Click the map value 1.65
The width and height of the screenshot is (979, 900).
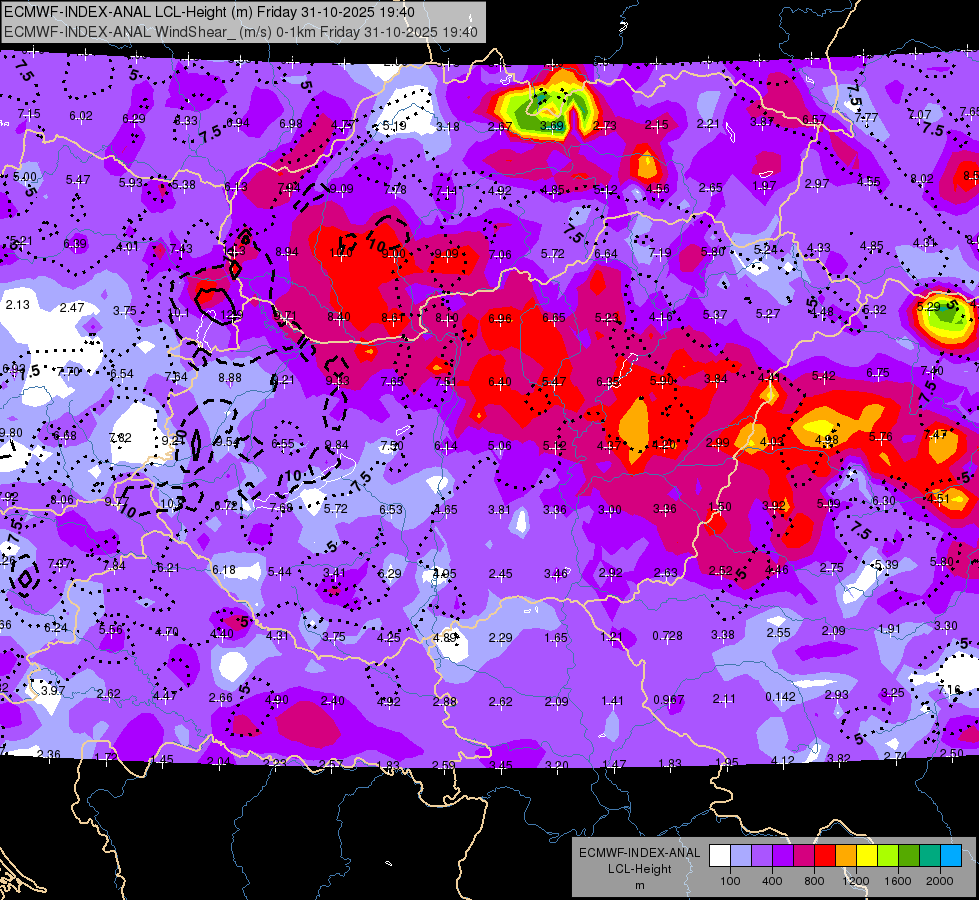[x=556, y=638]
